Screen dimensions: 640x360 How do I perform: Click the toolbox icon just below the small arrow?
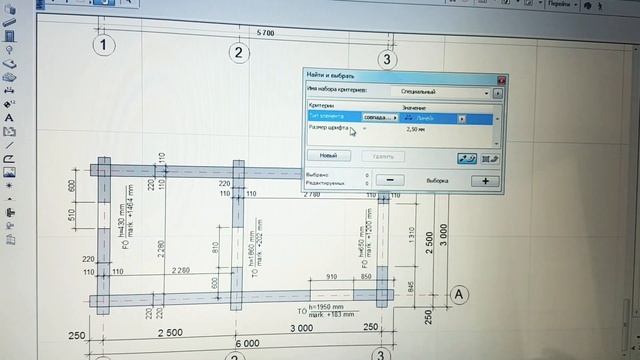[x=10, y=212]
